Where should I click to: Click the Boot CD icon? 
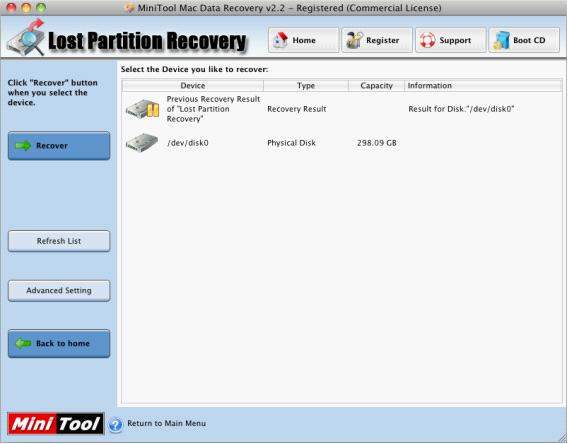(x=501, y=40)
